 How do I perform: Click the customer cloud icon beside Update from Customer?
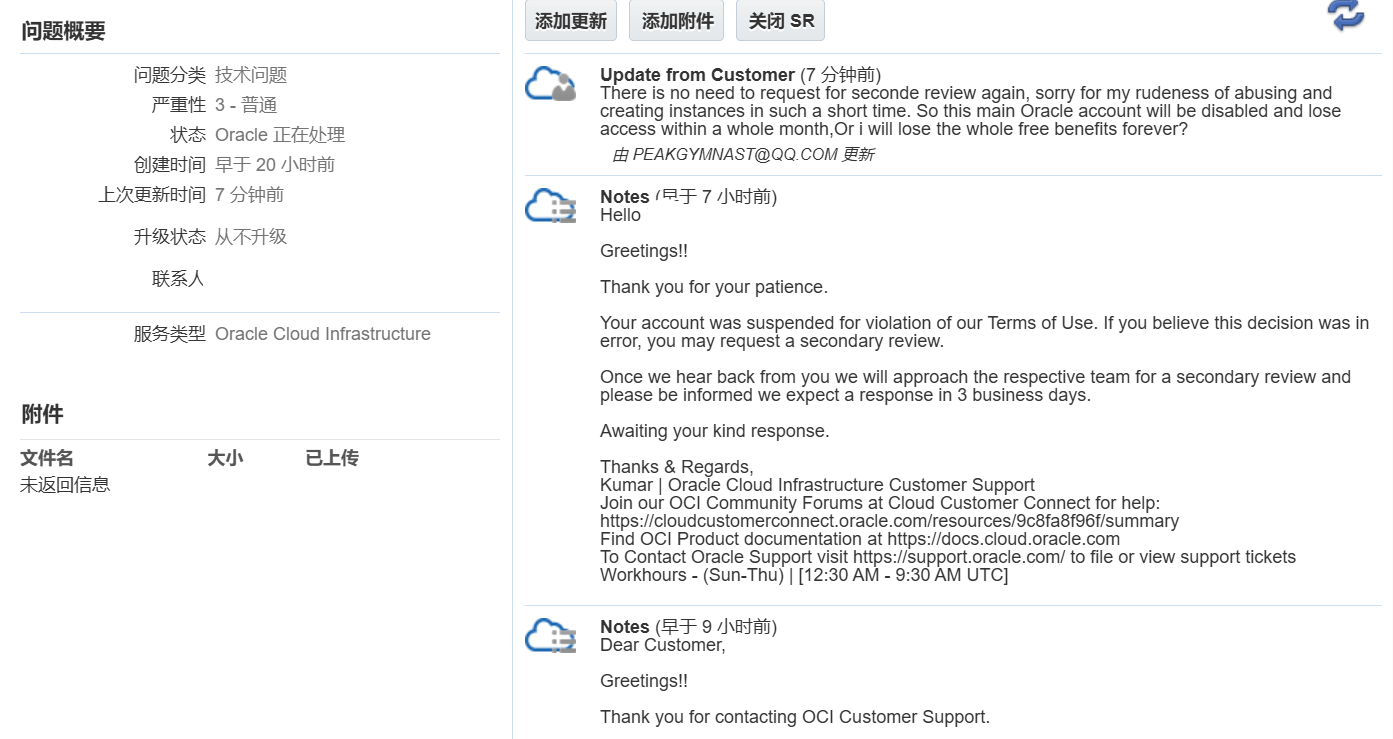(x=551, y=84)
